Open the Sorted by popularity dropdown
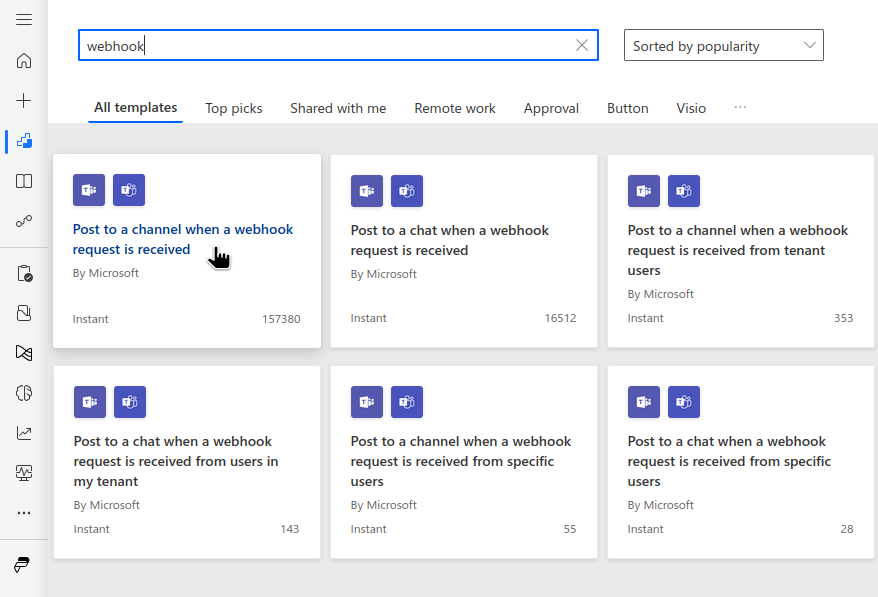The width and height of the screenshot is (878, 597). click(723, 45)
